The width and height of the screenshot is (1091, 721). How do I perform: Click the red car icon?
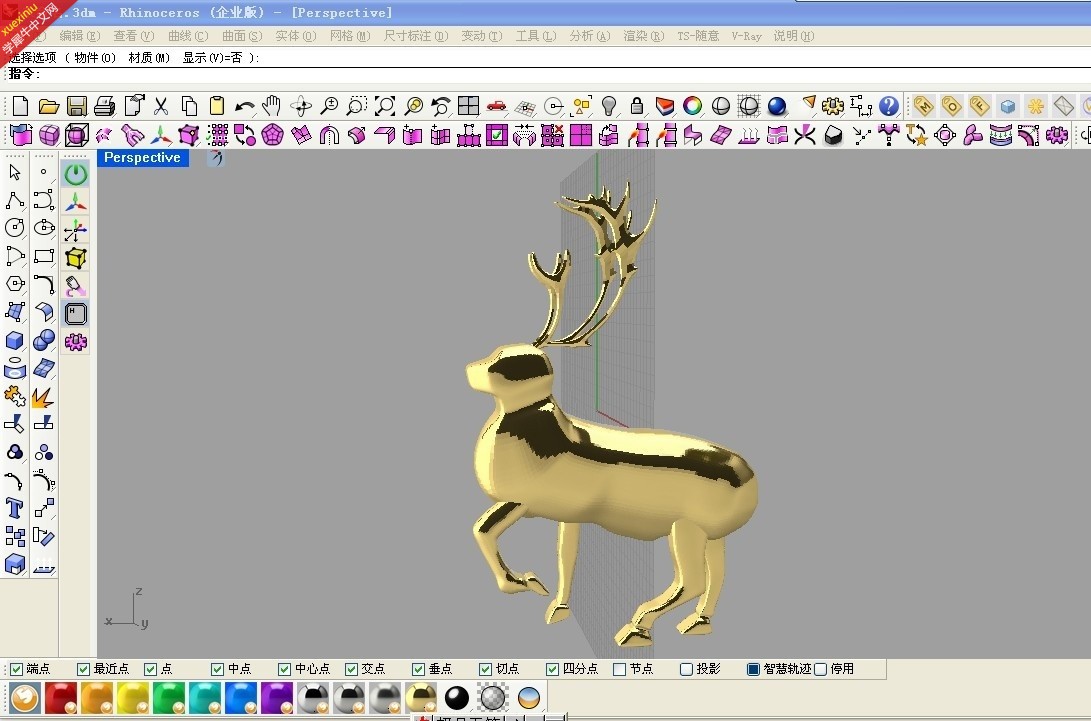[x=496, y=106]
